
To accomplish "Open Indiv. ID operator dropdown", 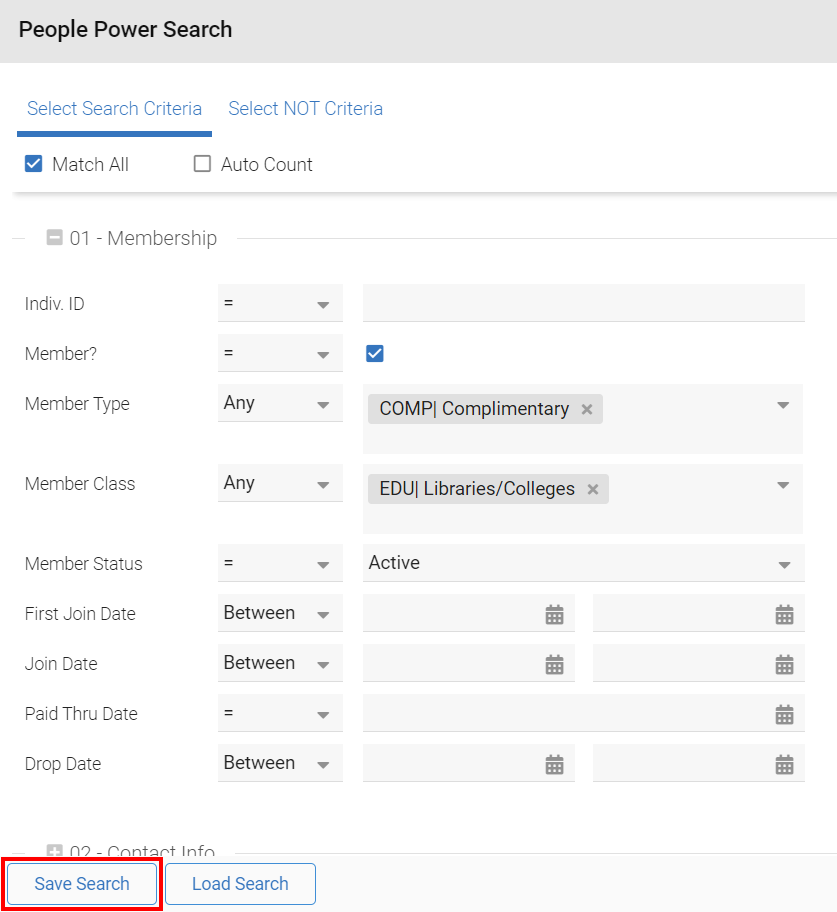I will tap(280, 303).
